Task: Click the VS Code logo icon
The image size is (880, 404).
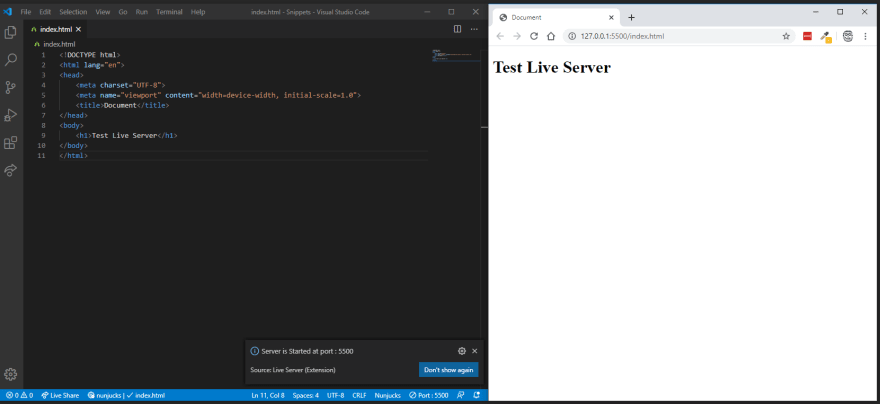Action: point(8,12)
